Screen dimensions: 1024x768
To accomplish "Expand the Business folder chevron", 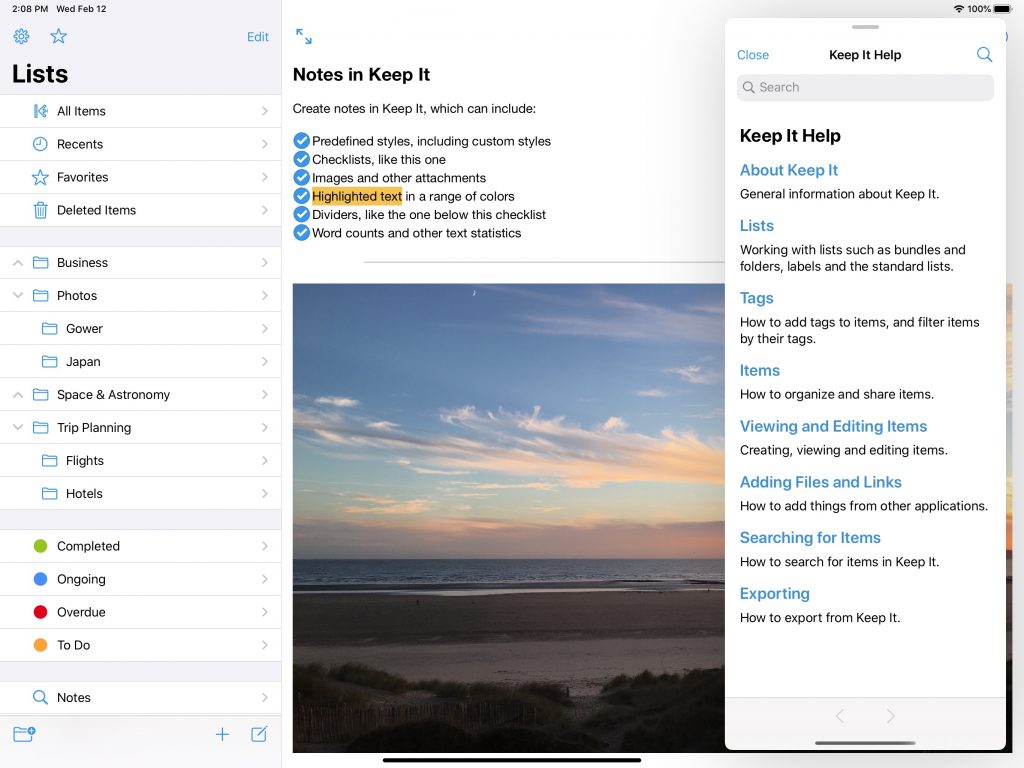I will pos(18,263).
